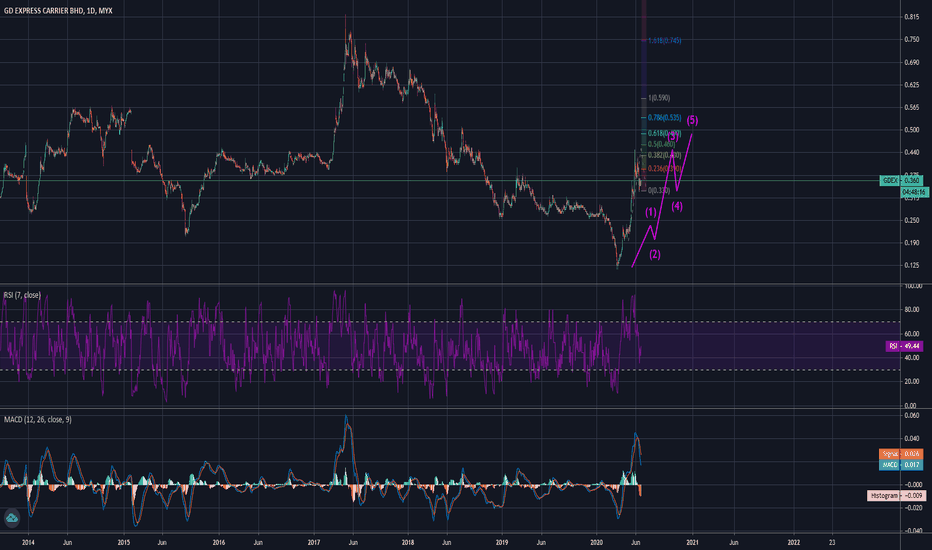Click the 2018 time axis label
This screenshot has height=550, width=932.
tap(408, 542)
